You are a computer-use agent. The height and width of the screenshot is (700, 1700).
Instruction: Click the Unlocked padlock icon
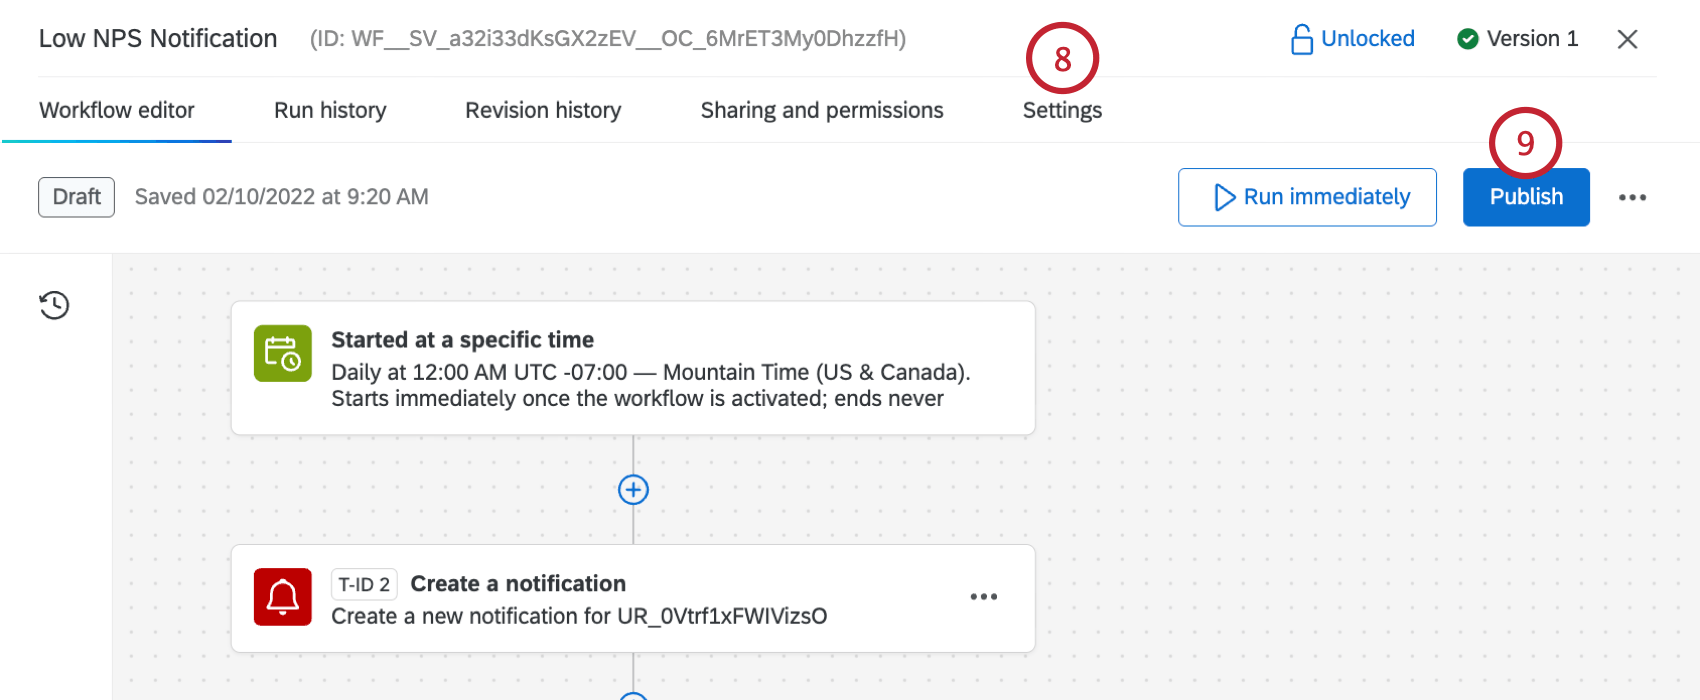(1301, 39)
